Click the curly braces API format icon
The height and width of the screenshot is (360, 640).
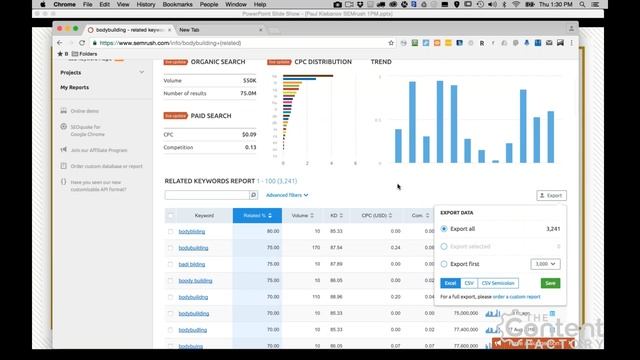64,182
